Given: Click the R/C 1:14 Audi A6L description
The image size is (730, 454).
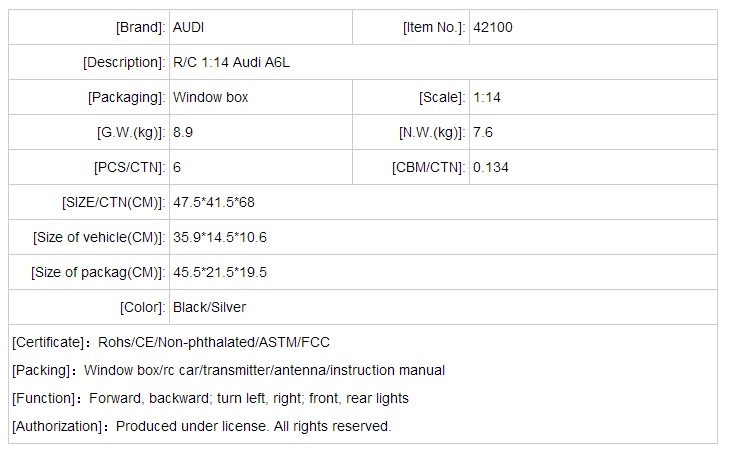Looking at the screenshot, I should pyautogui.click(x=232, y=62).
